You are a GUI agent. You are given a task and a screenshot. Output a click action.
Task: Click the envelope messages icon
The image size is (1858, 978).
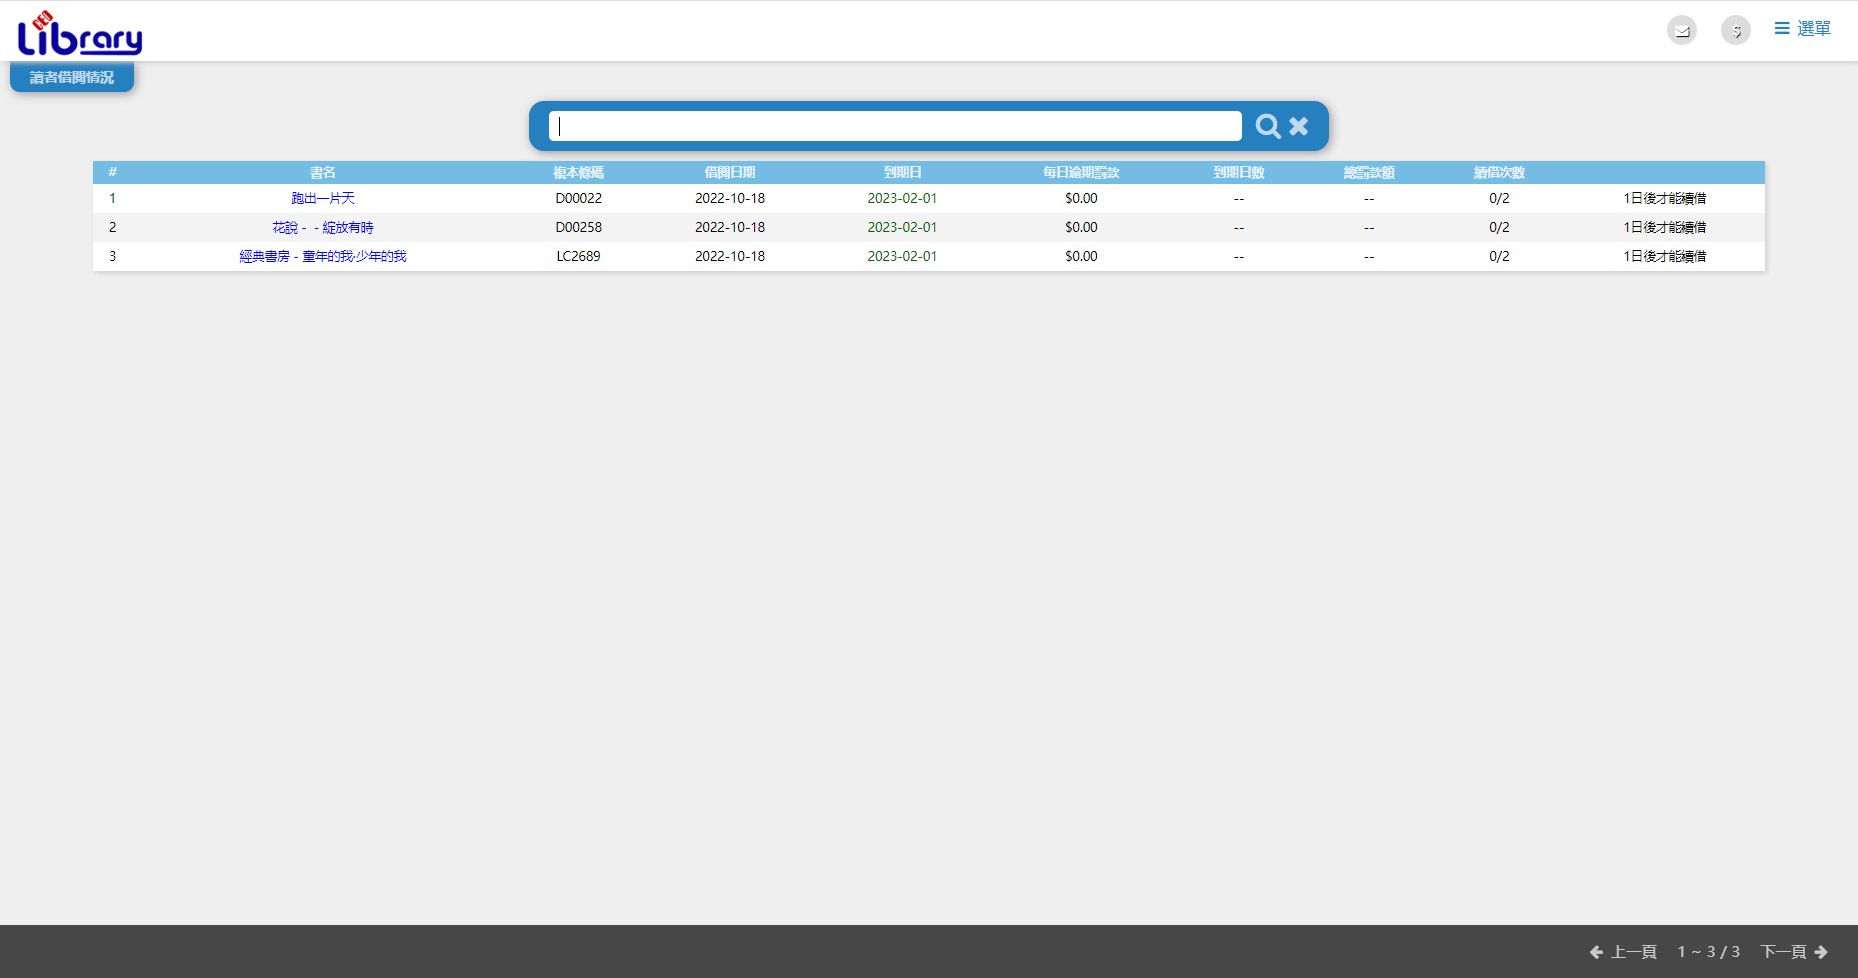[x=1682, y=30]
